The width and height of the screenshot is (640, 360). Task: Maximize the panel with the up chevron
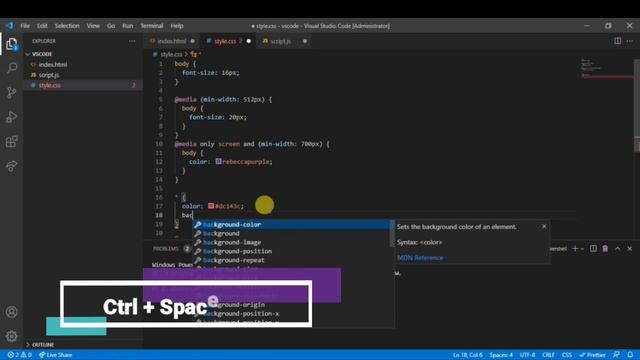pyautogui.click(x=618, y=248)
